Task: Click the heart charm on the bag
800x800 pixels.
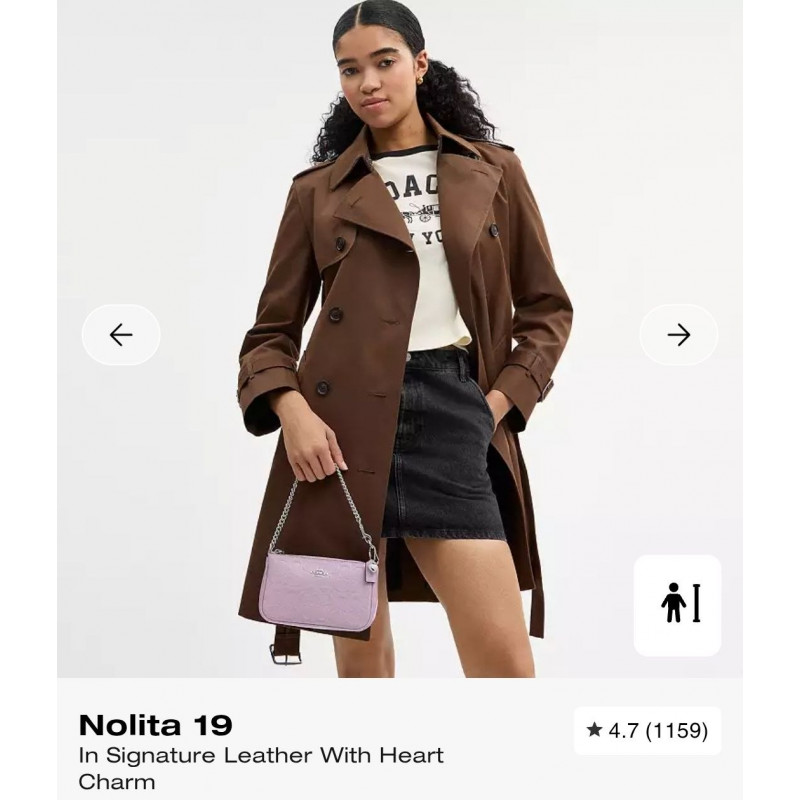Action: click(373, 566)
